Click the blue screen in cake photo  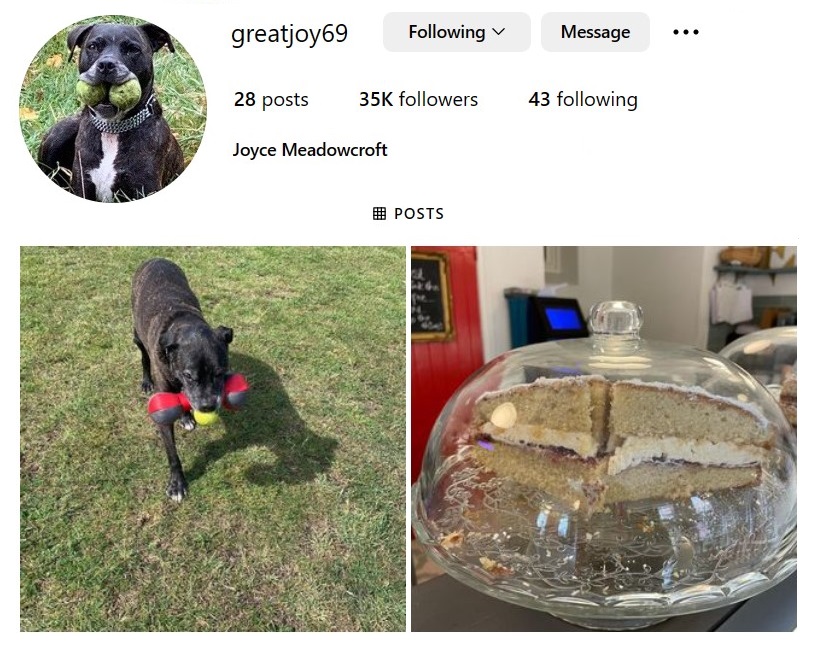coord(563,319)
